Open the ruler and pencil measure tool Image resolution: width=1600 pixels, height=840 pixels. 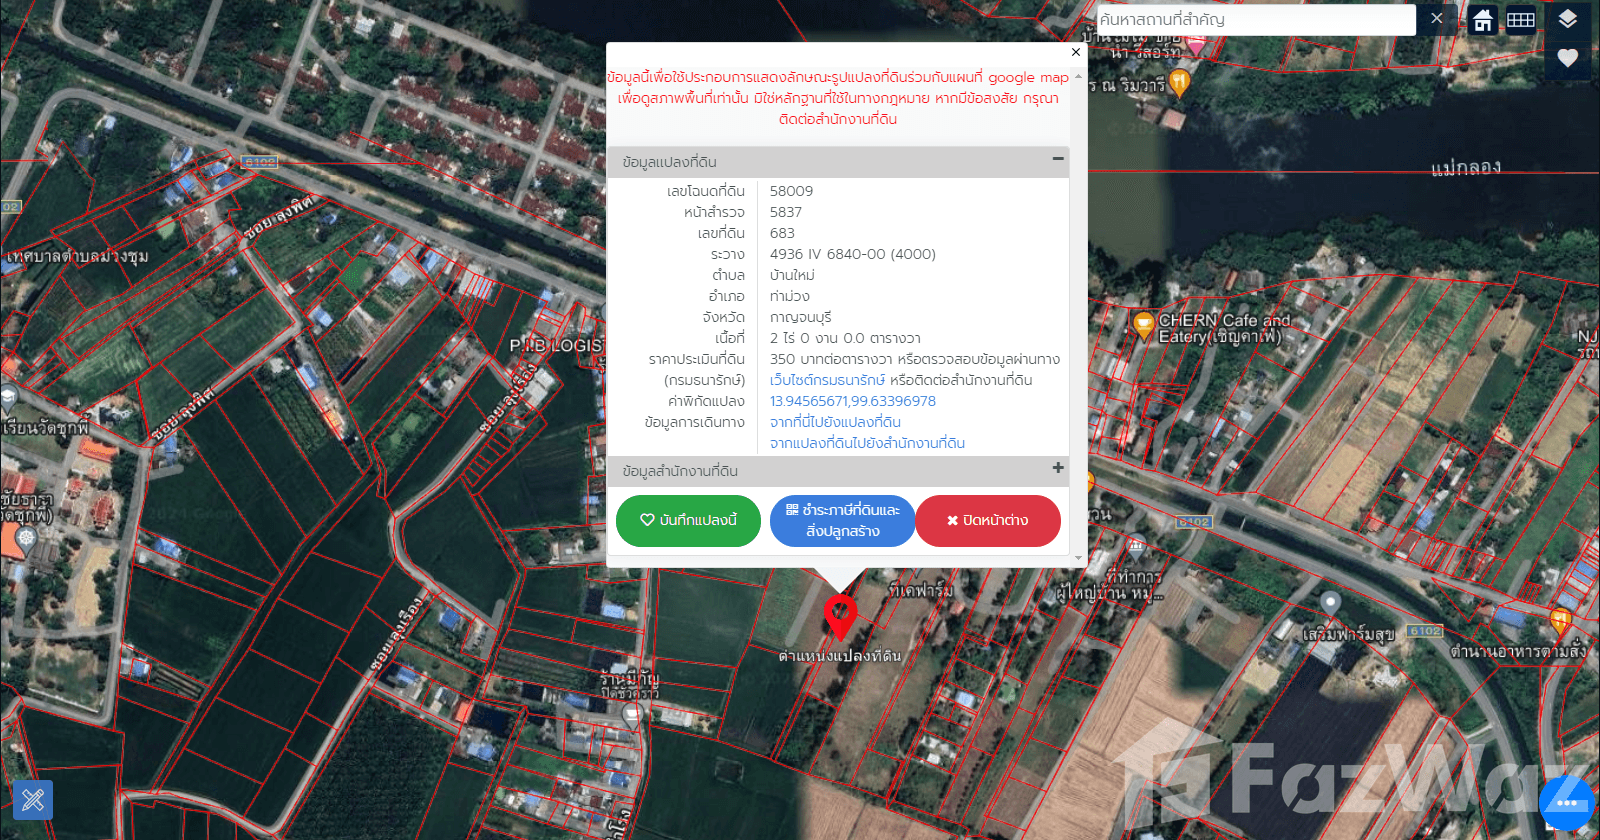[33, 800]
